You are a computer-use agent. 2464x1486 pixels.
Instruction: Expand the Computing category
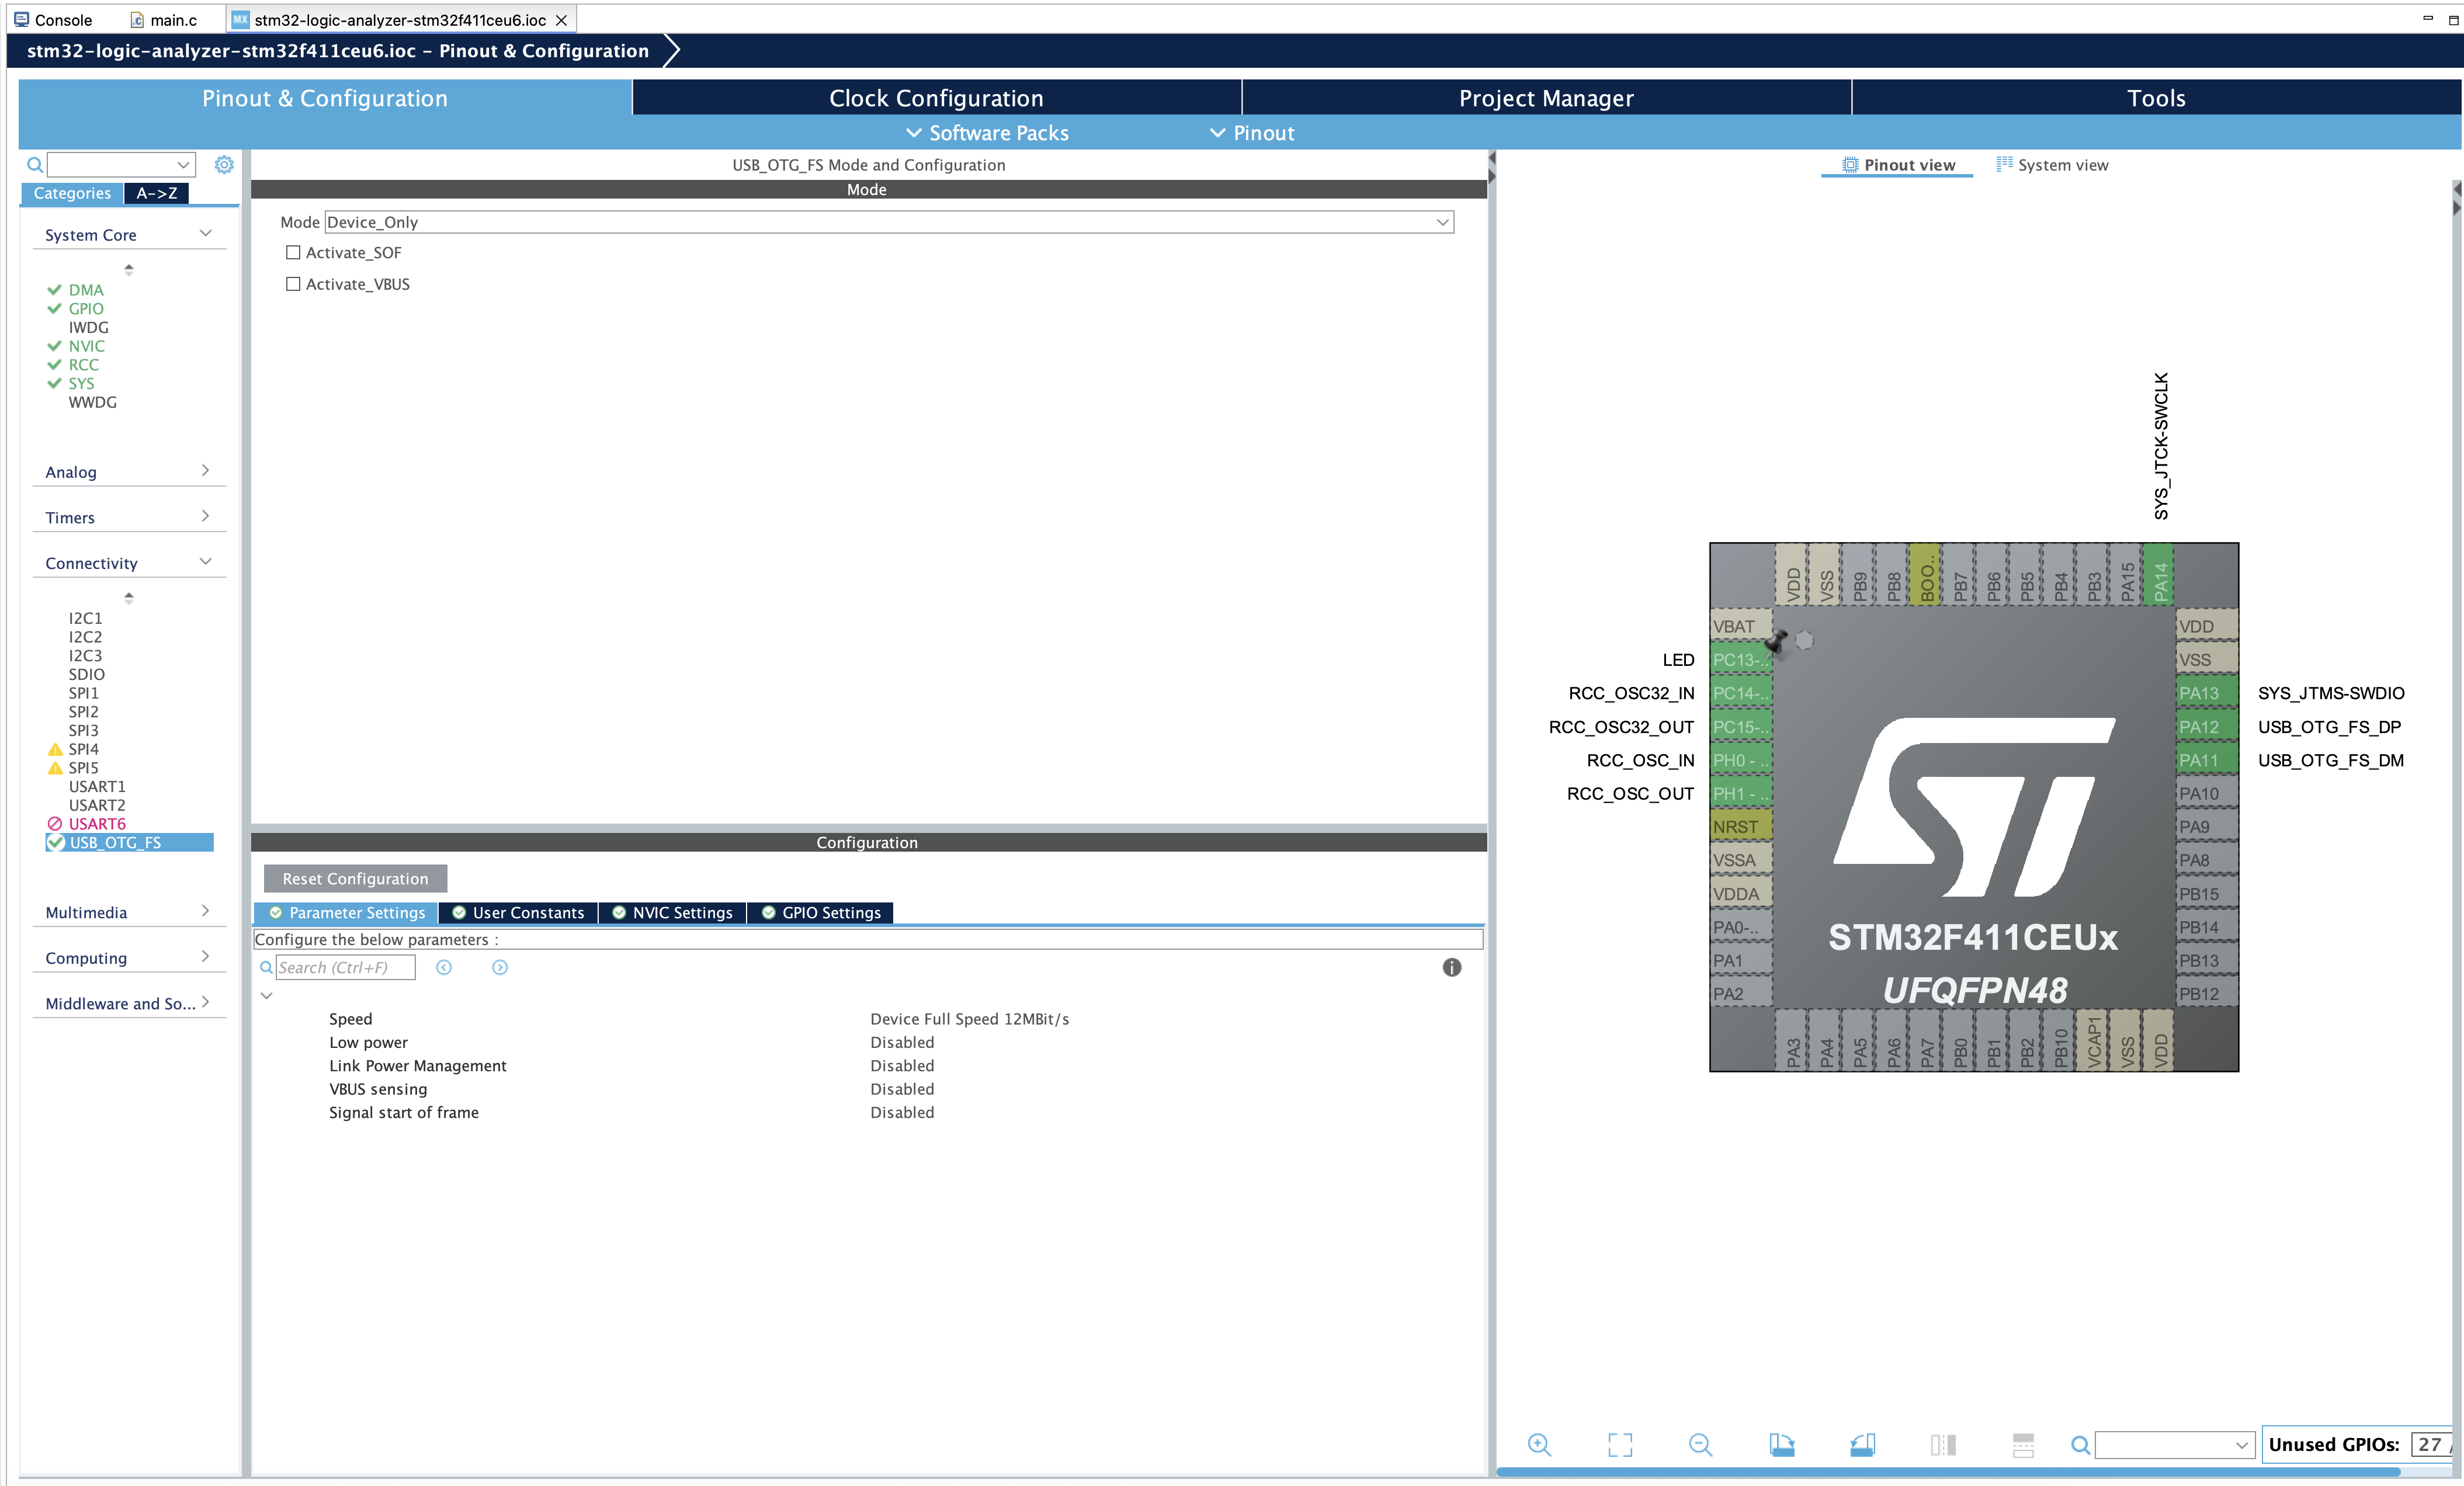[205, 957]
